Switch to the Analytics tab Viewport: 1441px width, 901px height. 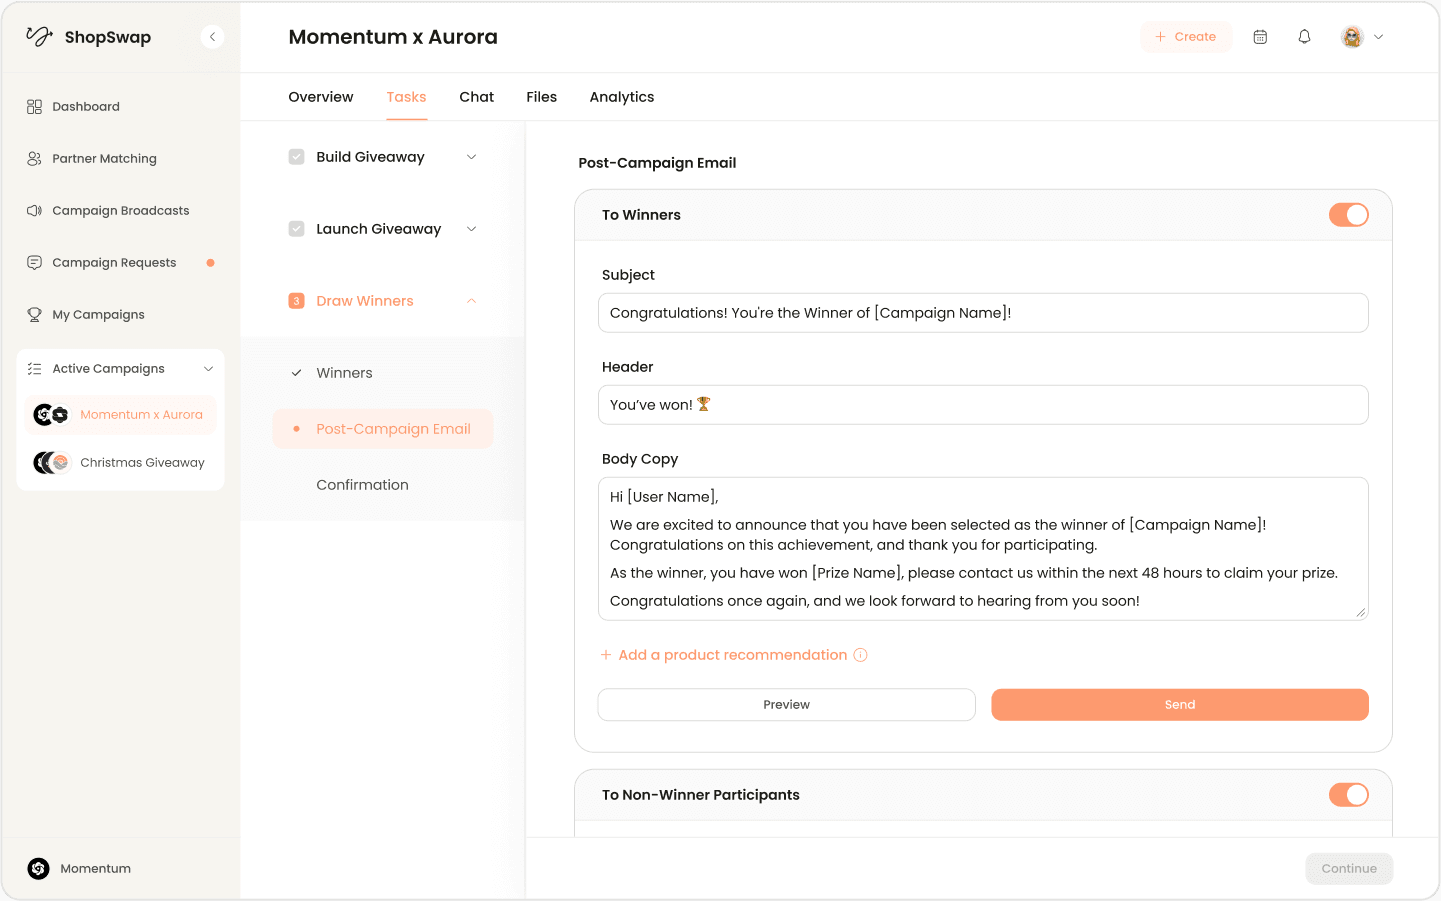click(x=621, y=96)
